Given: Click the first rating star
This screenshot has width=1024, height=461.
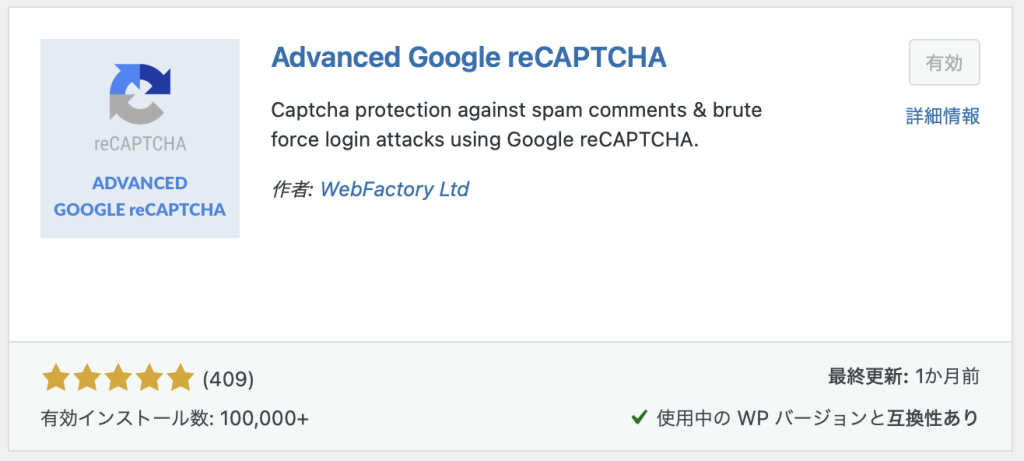Looking at the screenshot, I should 56,378.
